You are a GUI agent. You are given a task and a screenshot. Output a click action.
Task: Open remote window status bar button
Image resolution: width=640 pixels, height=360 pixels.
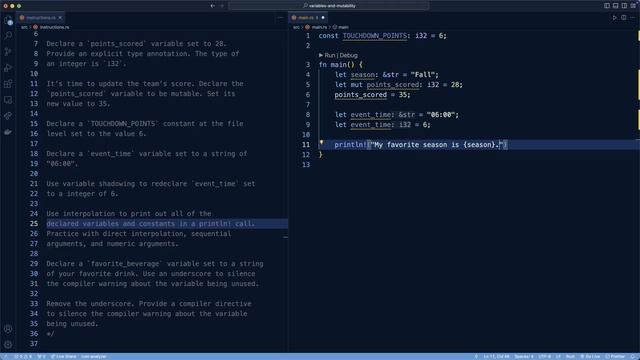pos(4,356)
